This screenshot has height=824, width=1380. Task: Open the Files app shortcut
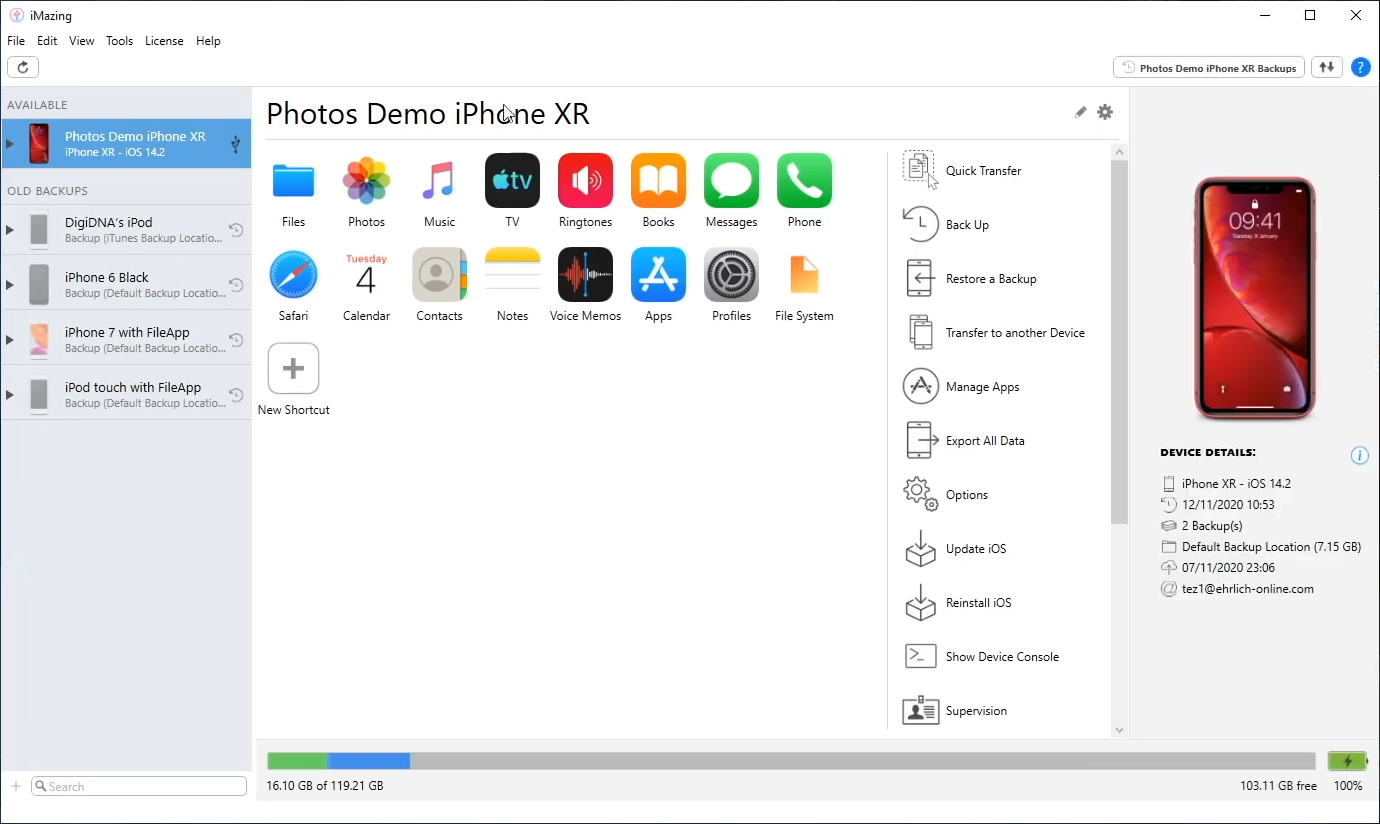(x=293, y=181)
